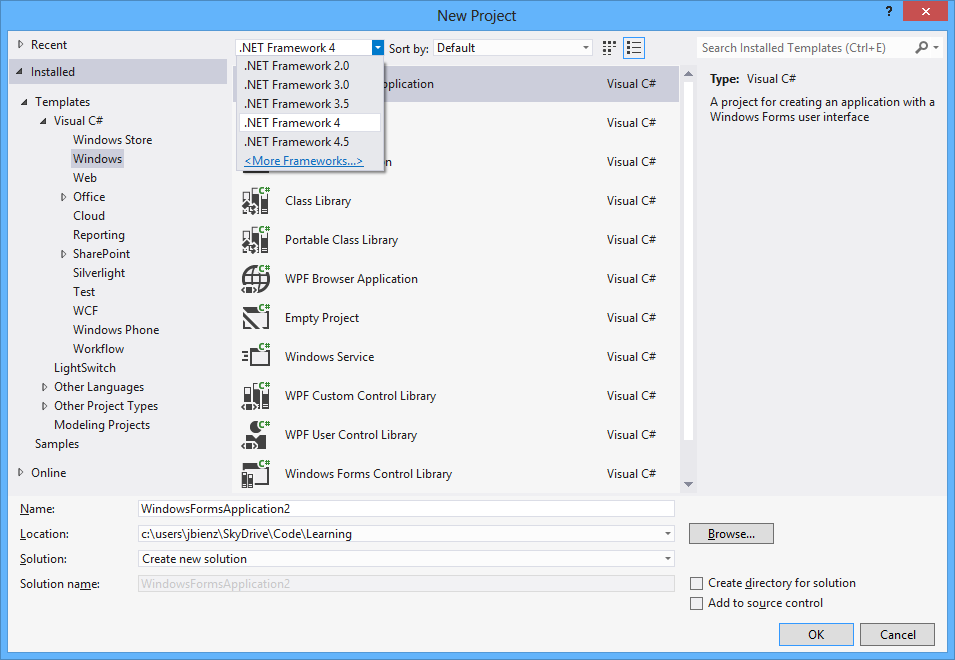Choose .NET Framework 4 in the list
This screenshot has height=660, width=955.
(x=309, y=122)
